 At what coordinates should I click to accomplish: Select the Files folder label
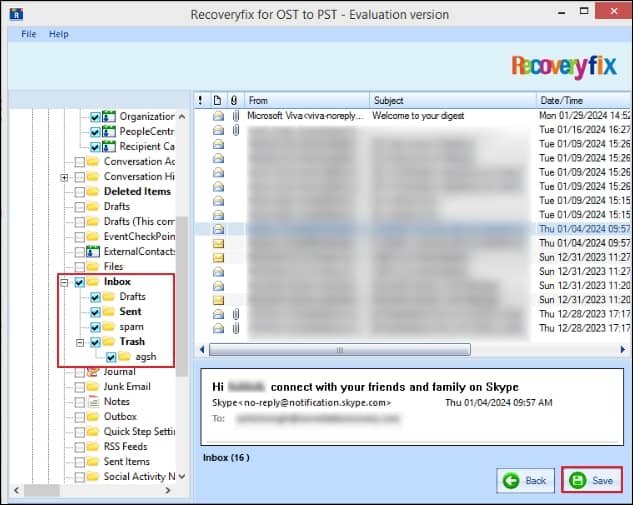tap(113, 266)
